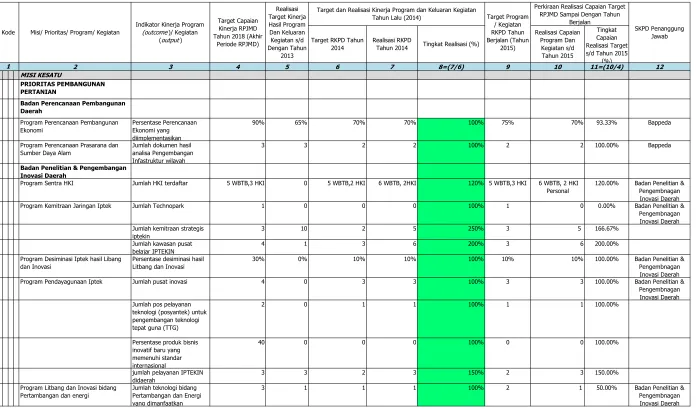
Task: Select the green "120%" realization cell
Action: 451,190
